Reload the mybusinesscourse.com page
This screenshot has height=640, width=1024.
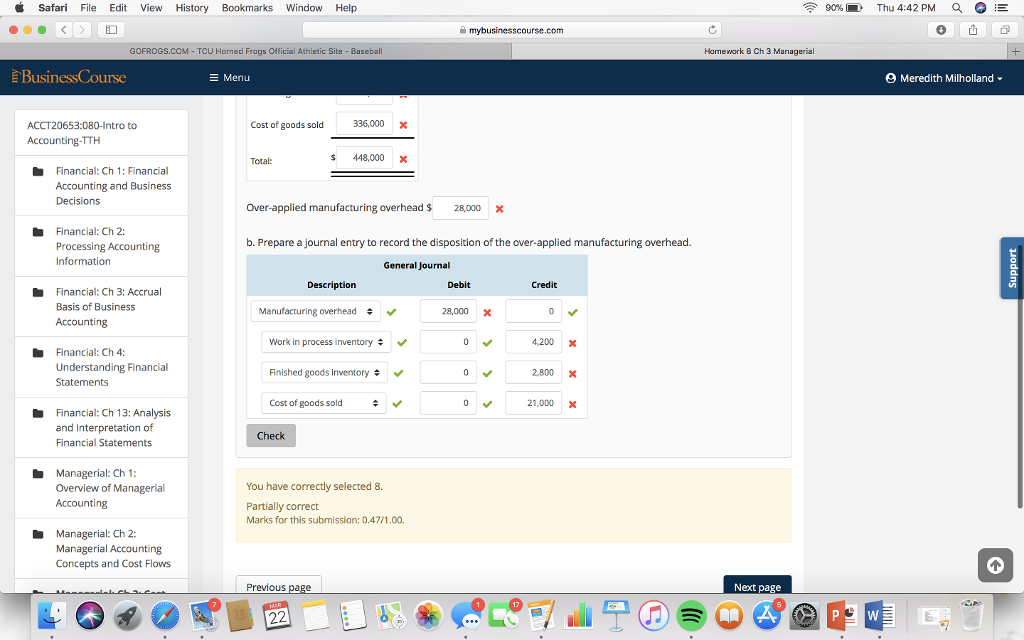pos(712,29)
